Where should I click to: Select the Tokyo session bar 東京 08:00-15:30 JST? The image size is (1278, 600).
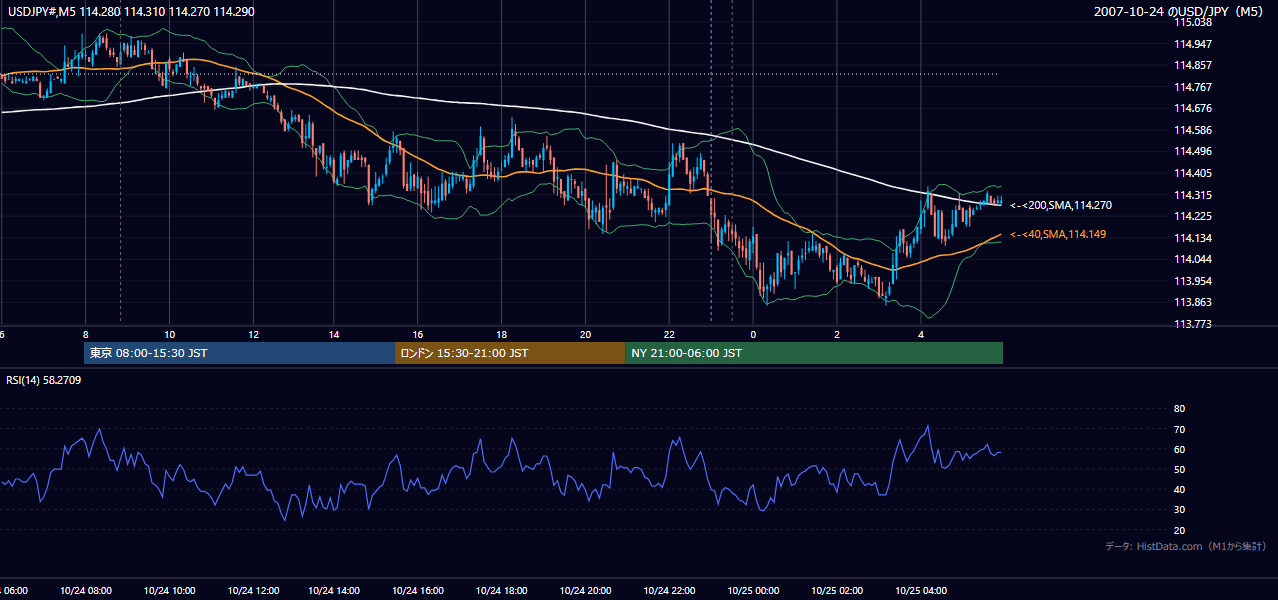coord(240,353)
